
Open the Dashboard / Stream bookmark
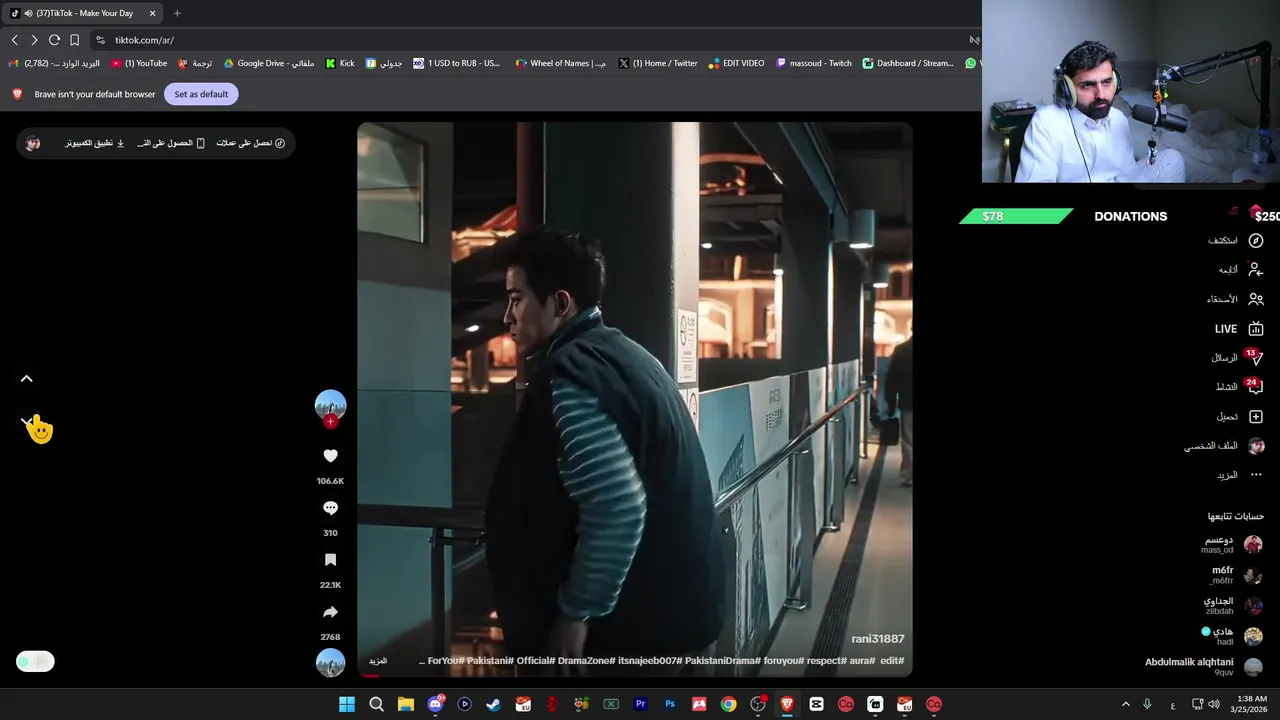(x=908, y=63)
